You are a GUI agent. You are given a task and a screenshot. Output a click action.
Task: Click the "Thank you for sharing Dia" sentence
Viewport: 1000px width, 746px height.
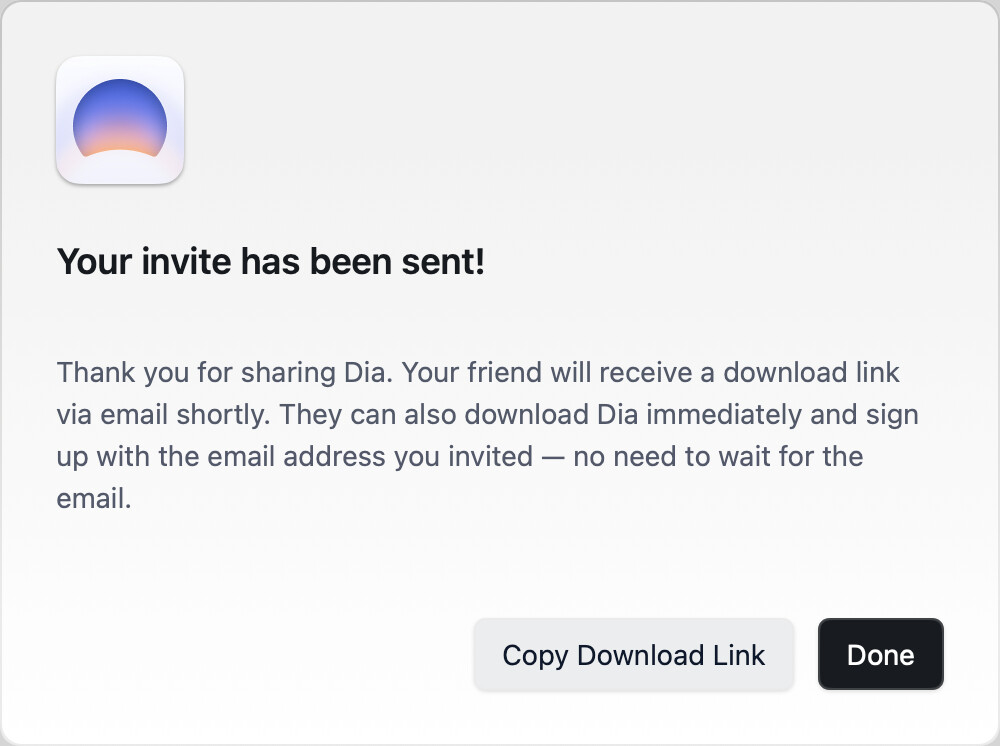(224, 372)
